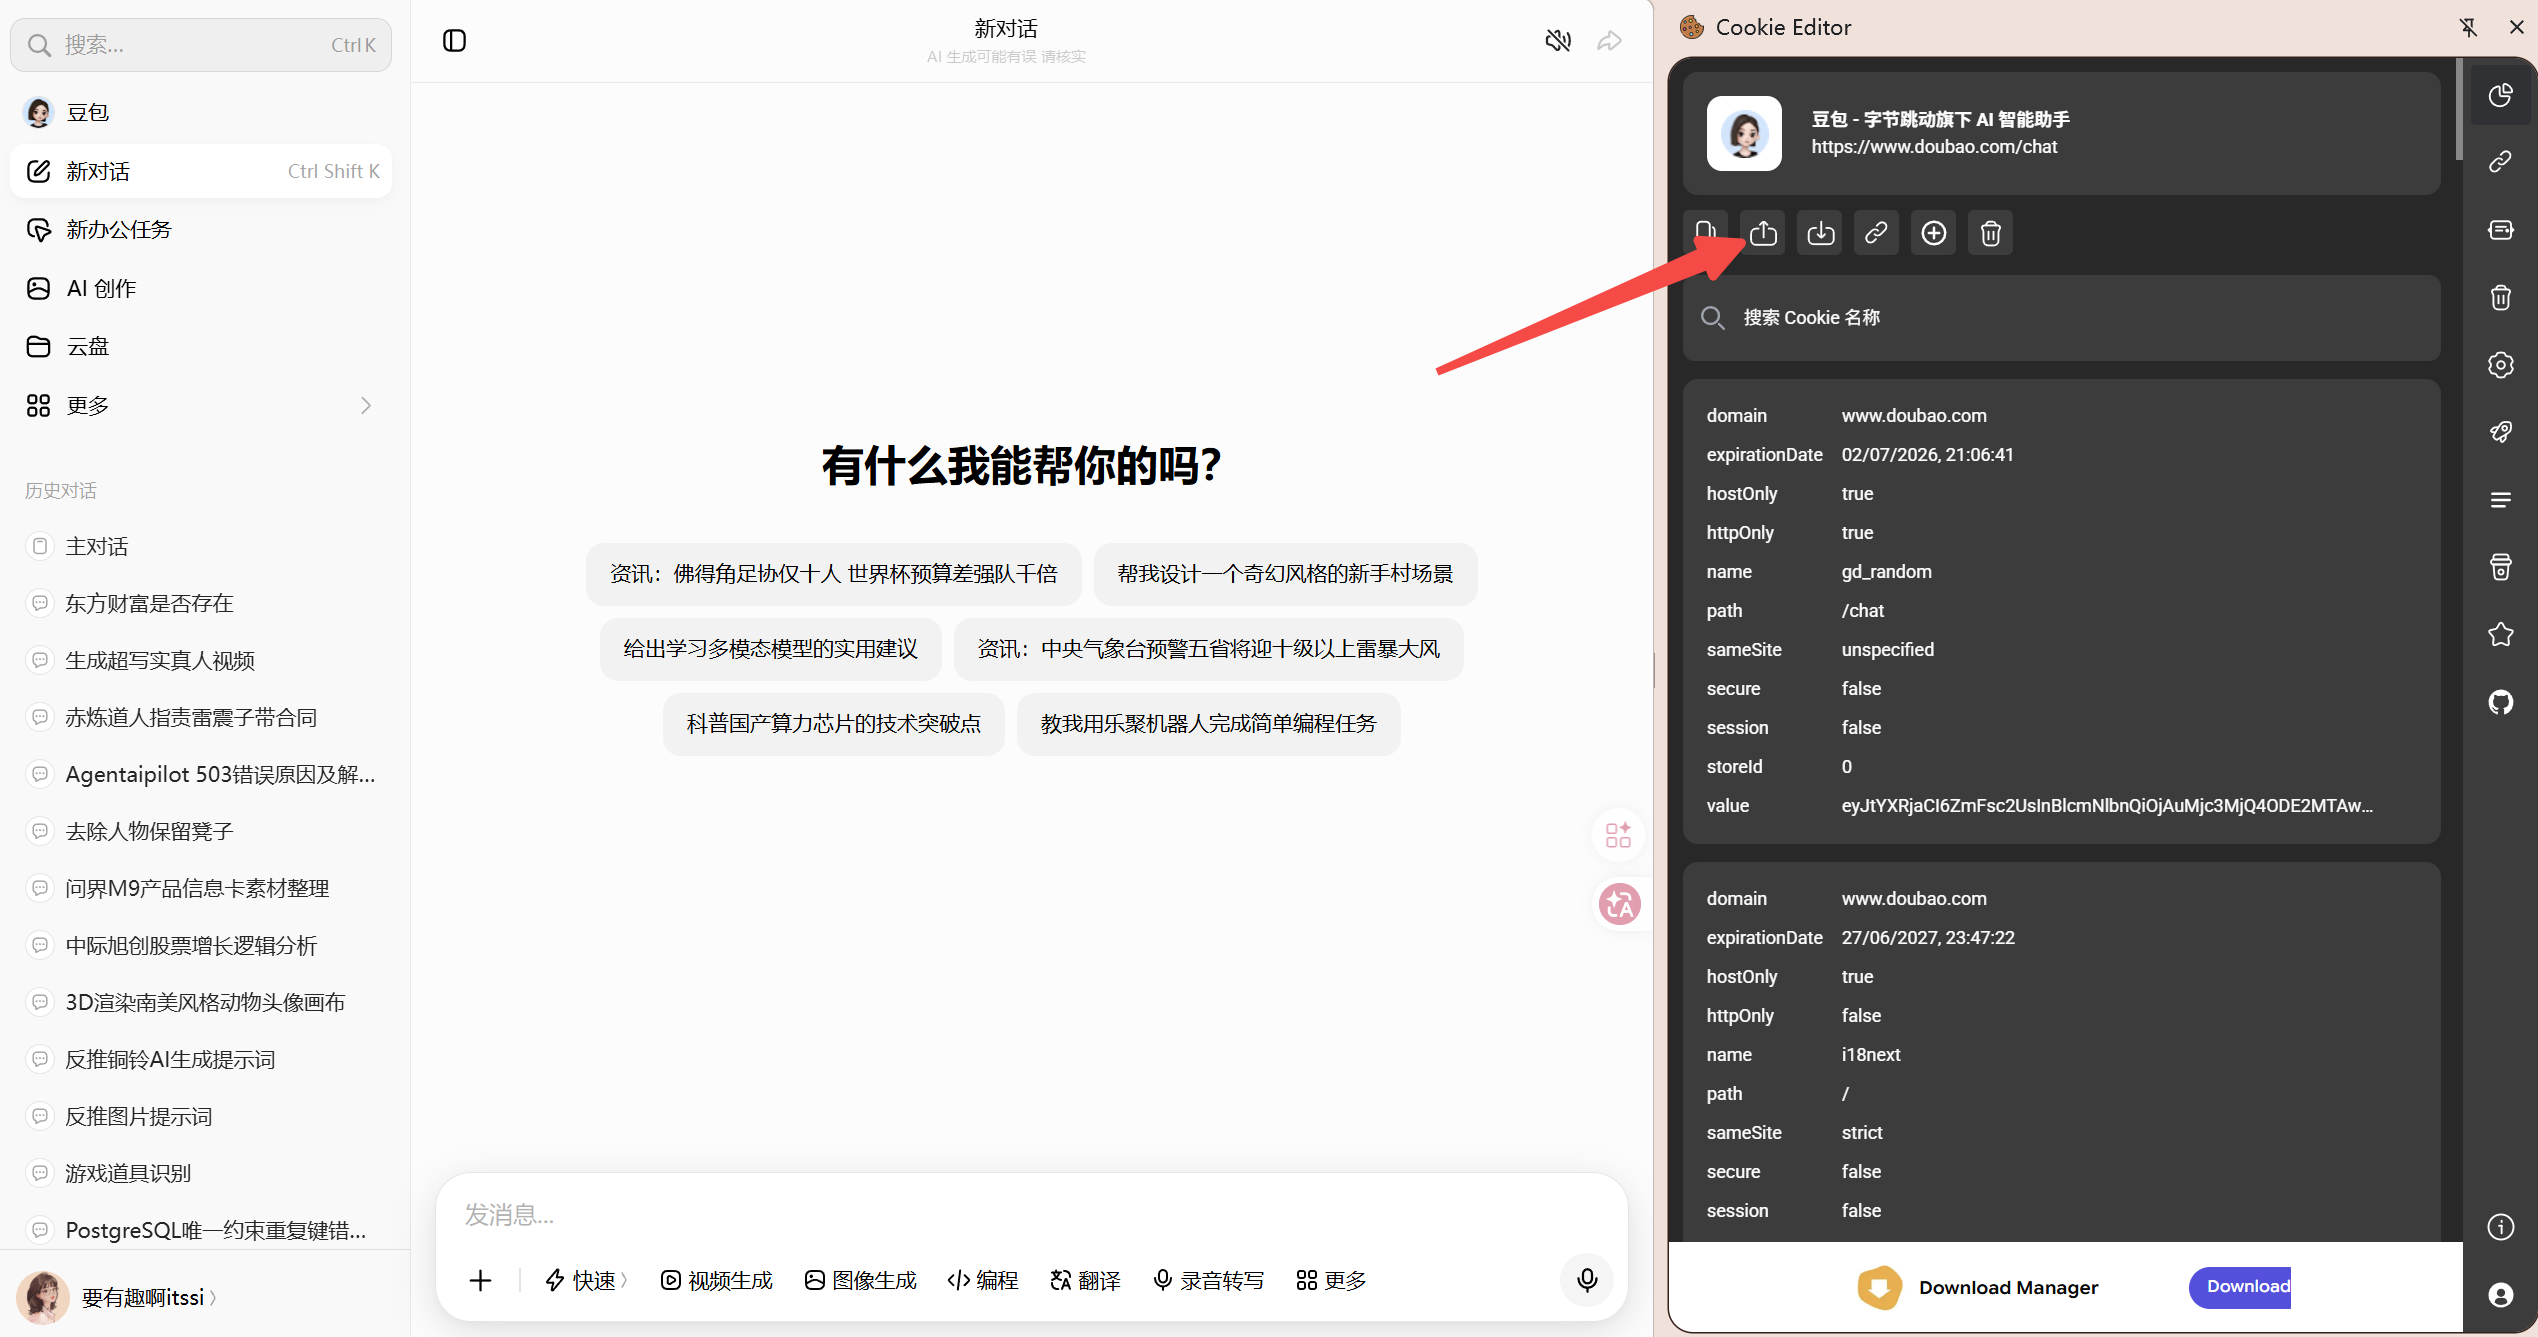This screenshot has height=1337, width=2538.
Task: Click the link icon in the cookie toolbar
Action: 1876,233
